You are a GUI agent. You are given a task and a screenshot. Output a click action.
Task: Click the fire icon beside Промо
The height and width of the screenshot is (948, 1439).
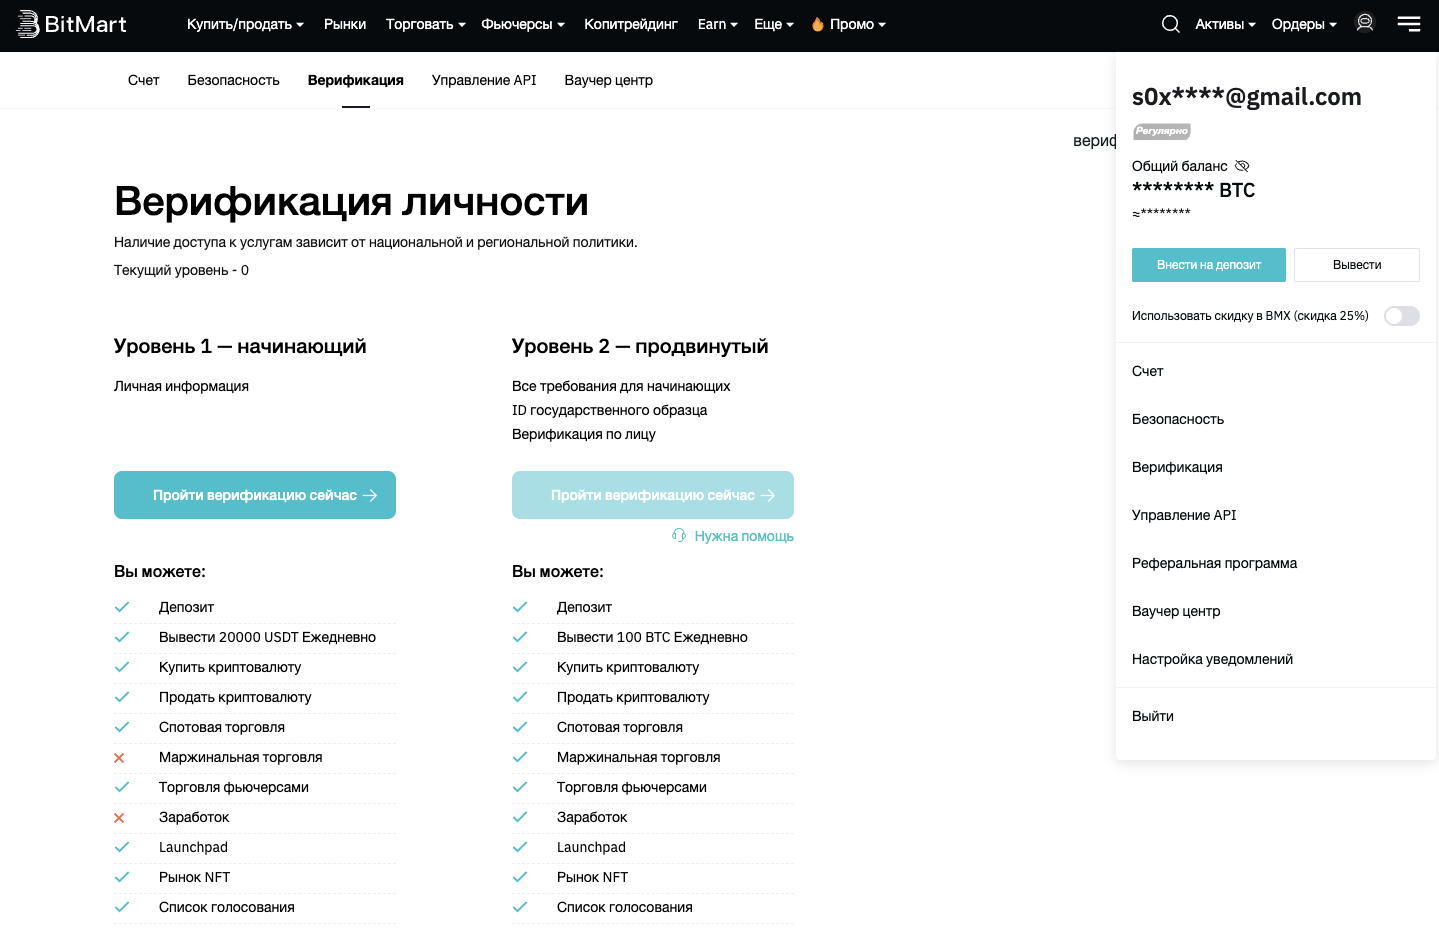coord(817,24)
